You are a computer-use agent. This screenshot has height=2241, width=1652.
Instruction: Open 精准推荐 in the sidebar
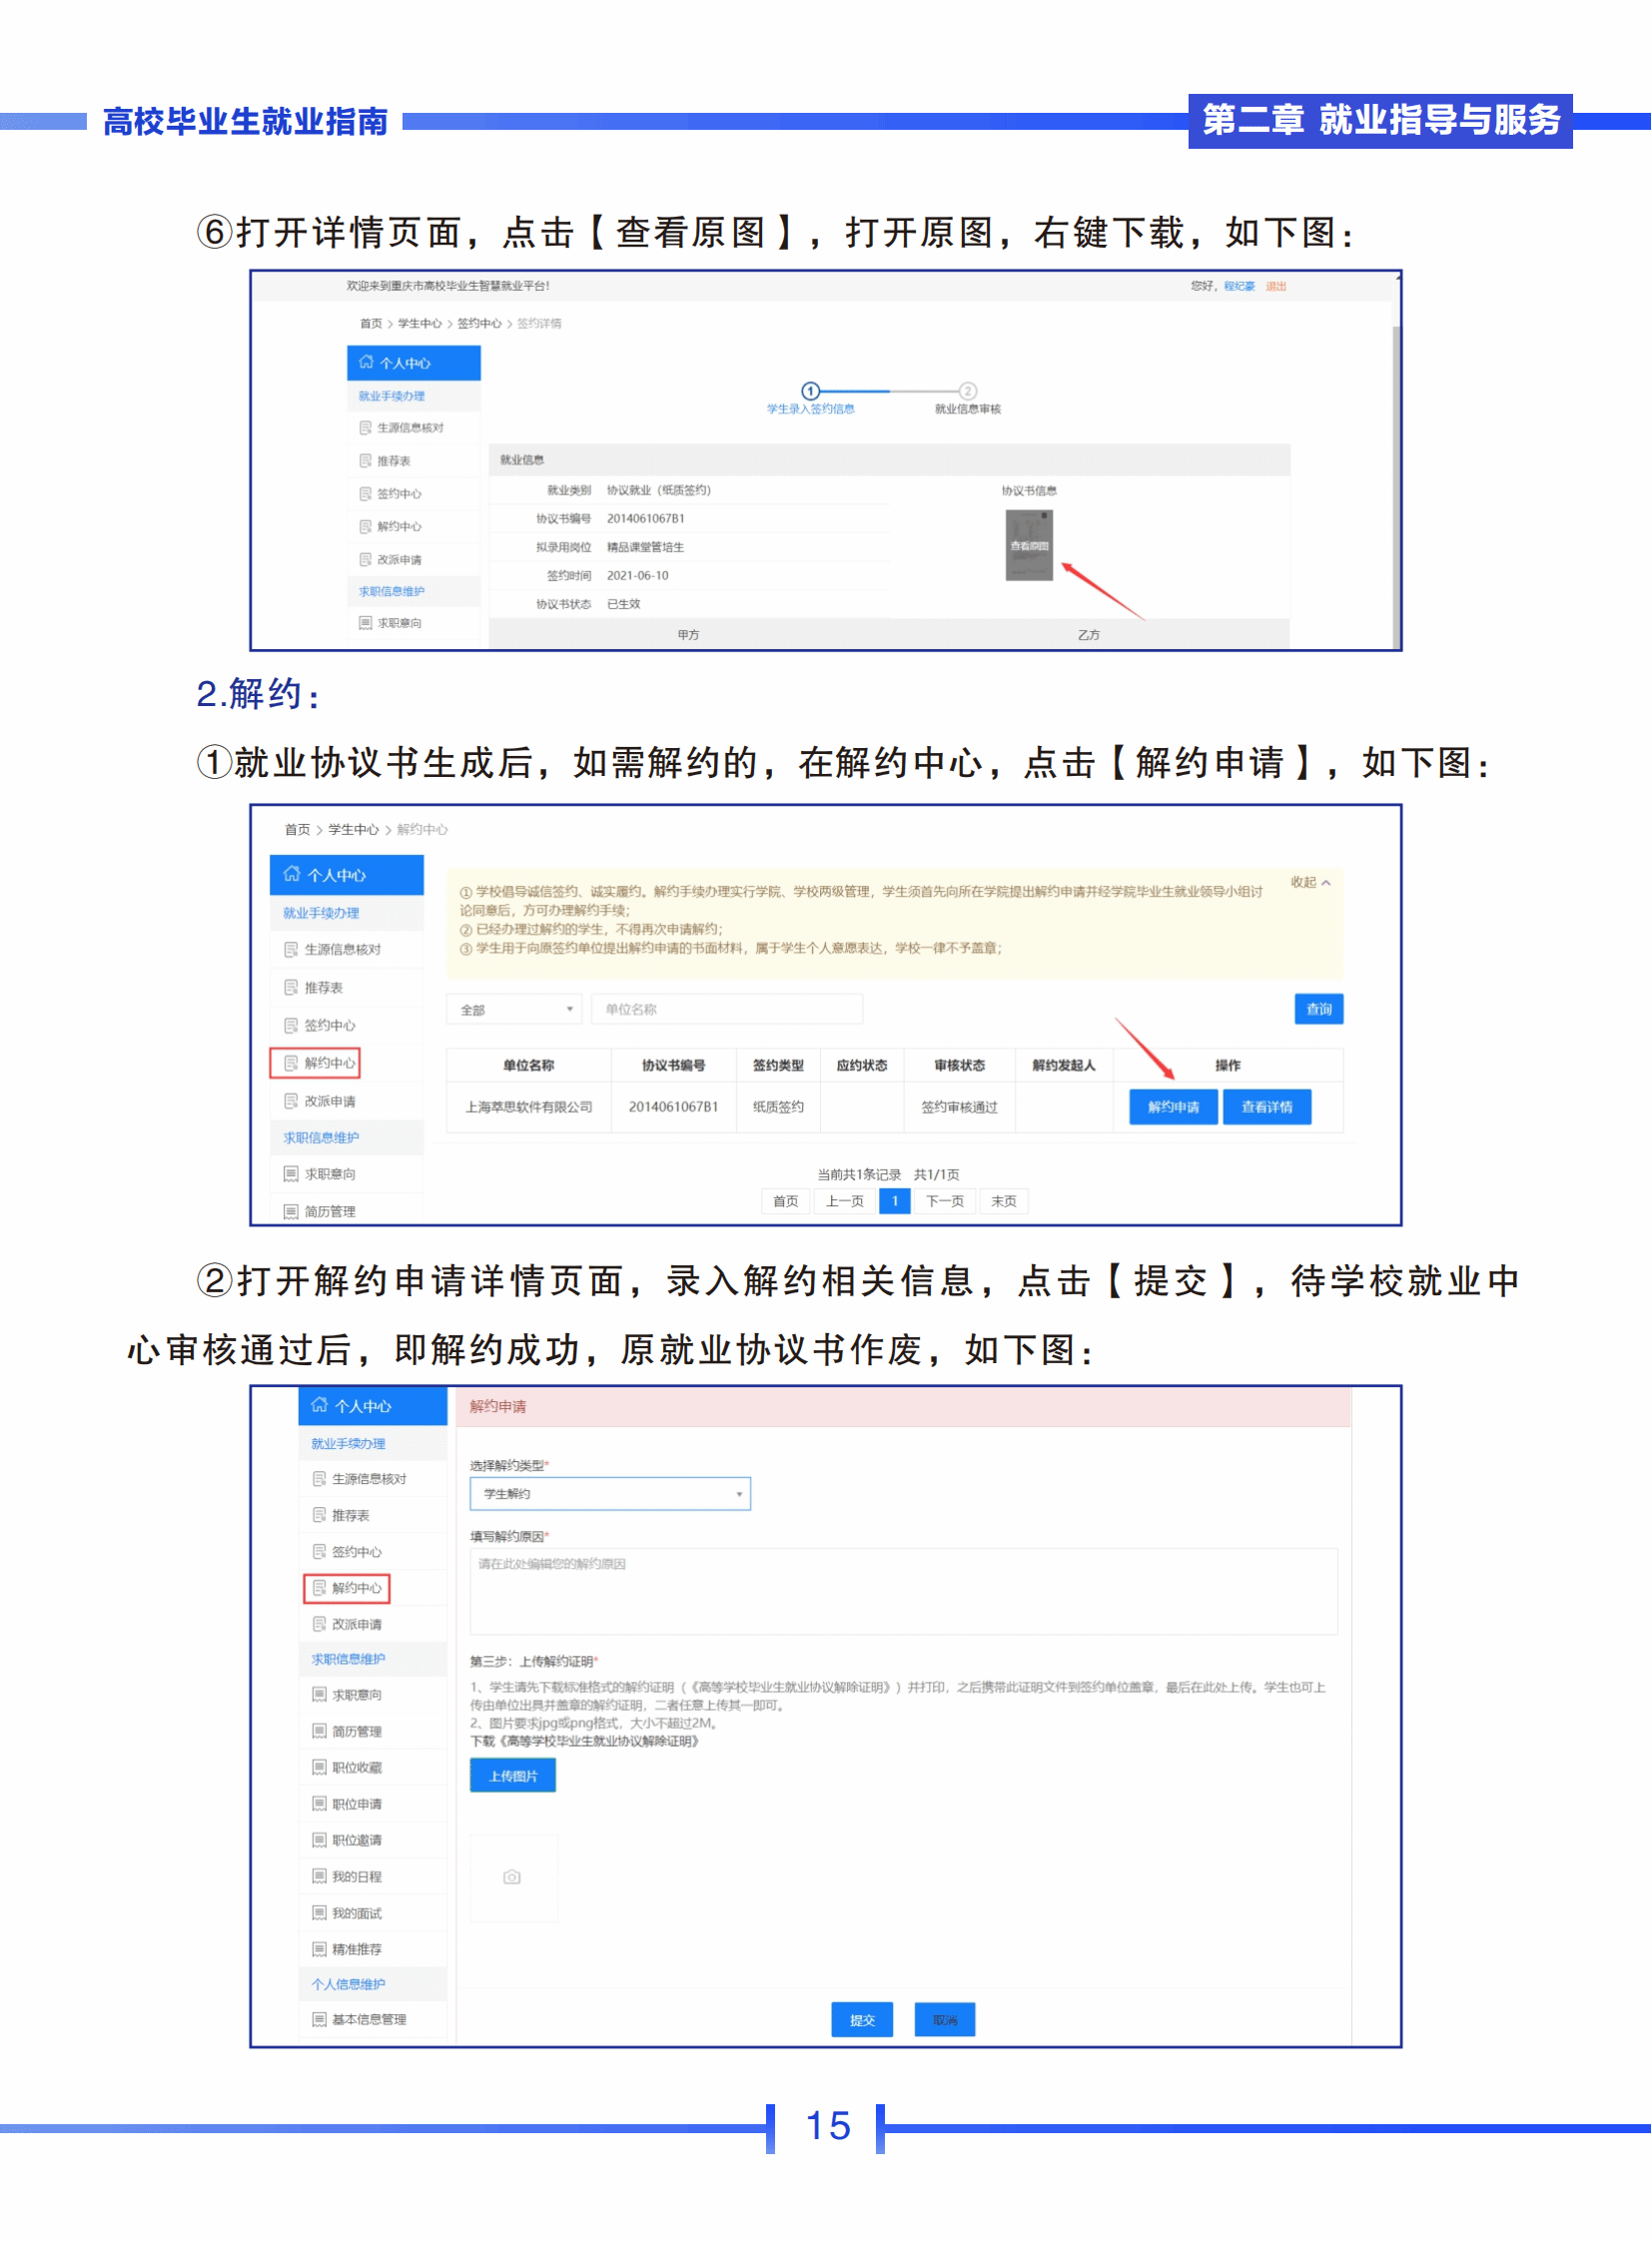356,1949
